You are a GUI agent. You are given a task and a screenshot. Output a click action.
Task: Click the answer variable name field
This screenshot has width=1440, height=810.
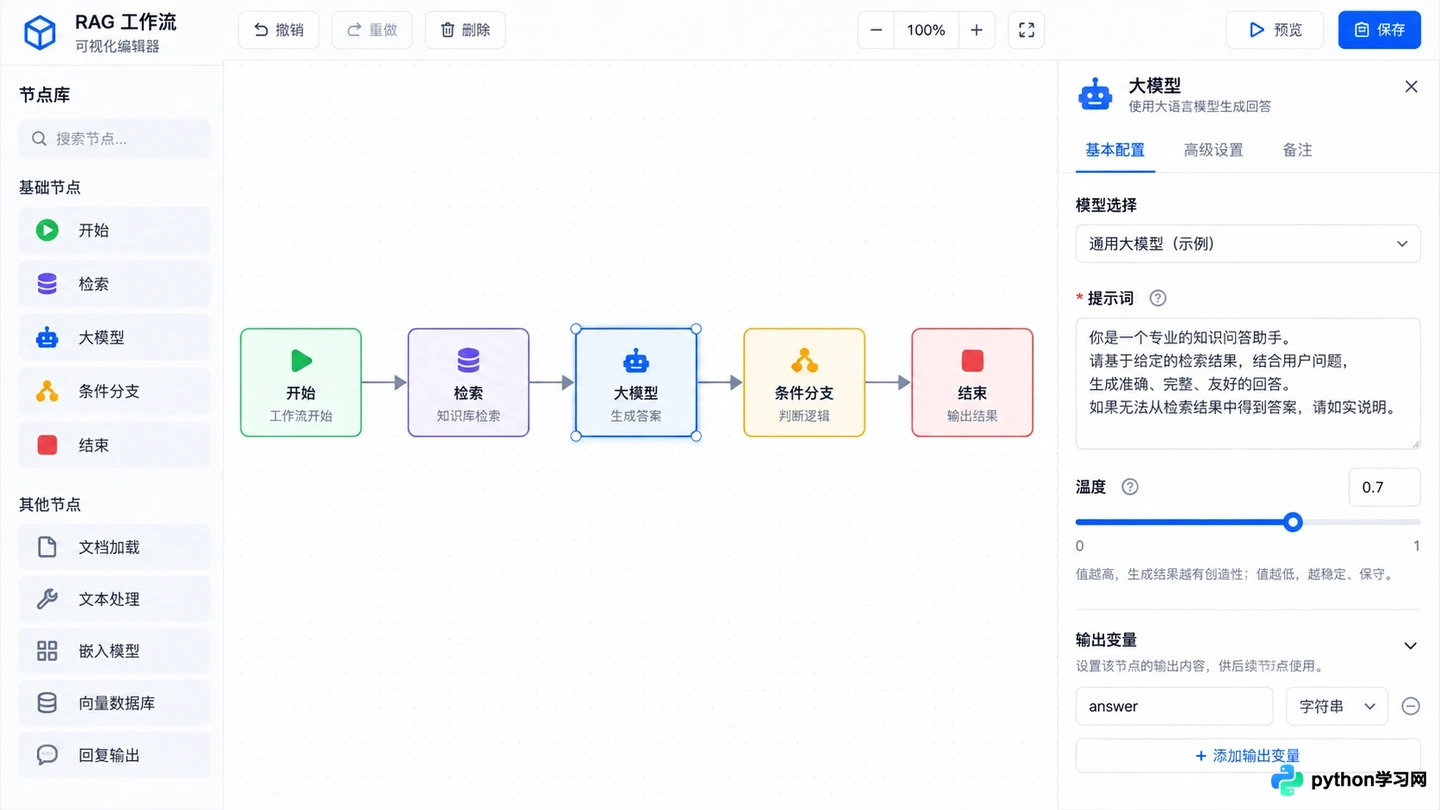pyautogui.click(x=1174, y=706)
